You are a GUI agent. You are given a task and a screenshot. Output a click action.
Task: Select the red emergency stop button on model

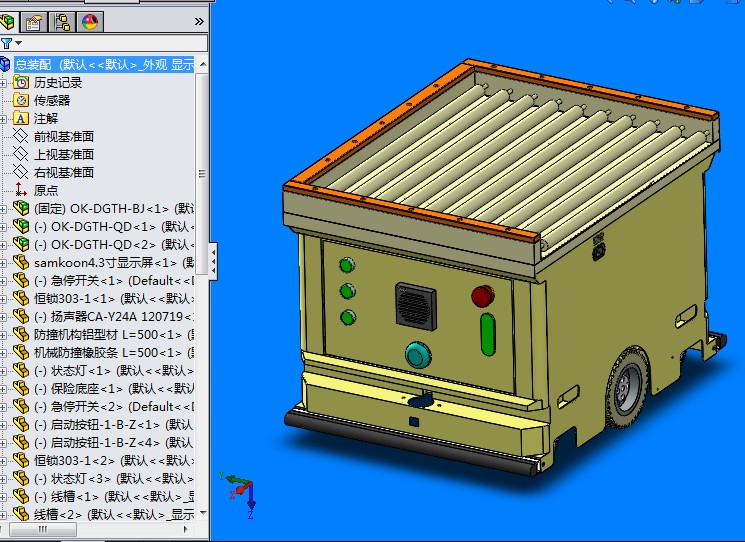click(x=483, y=296)
